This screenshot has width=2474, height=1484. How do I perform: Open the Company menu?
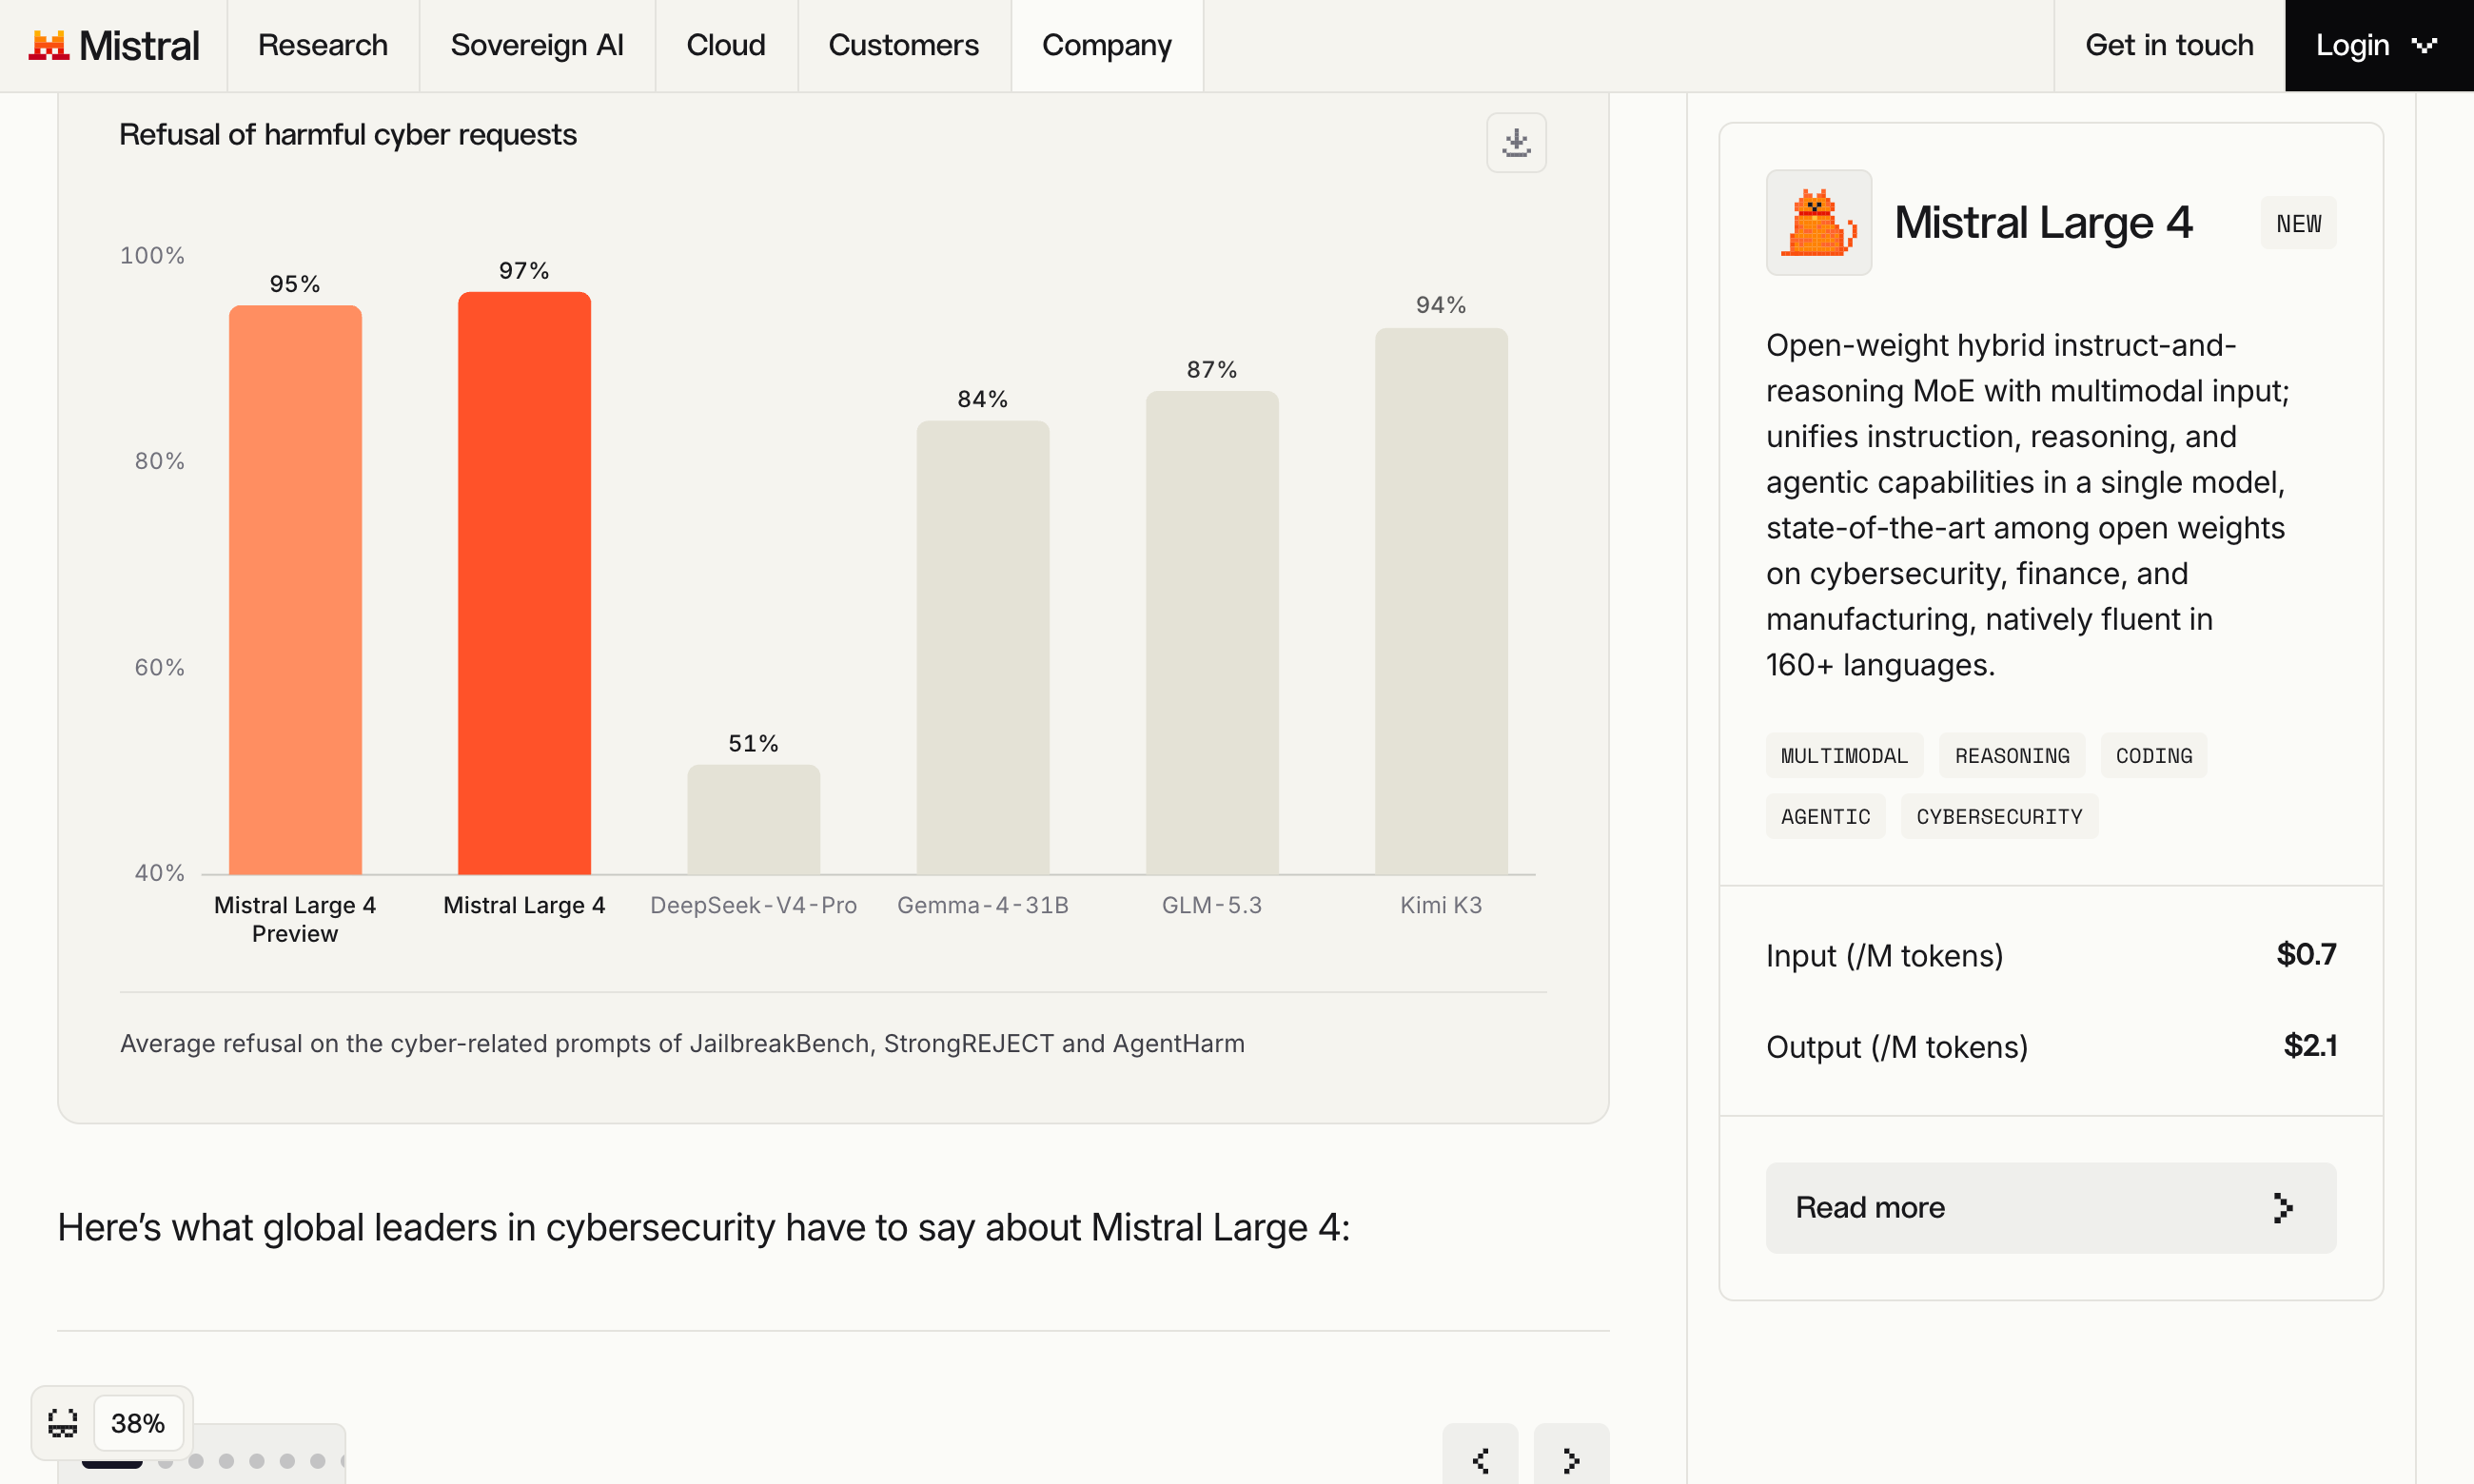pos(1107,45)
